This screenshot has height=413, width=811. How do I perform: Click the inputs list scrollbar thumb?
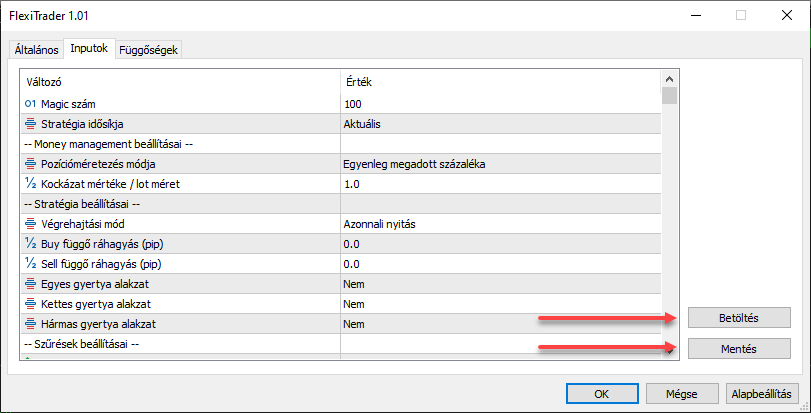[x=669, y=96]
